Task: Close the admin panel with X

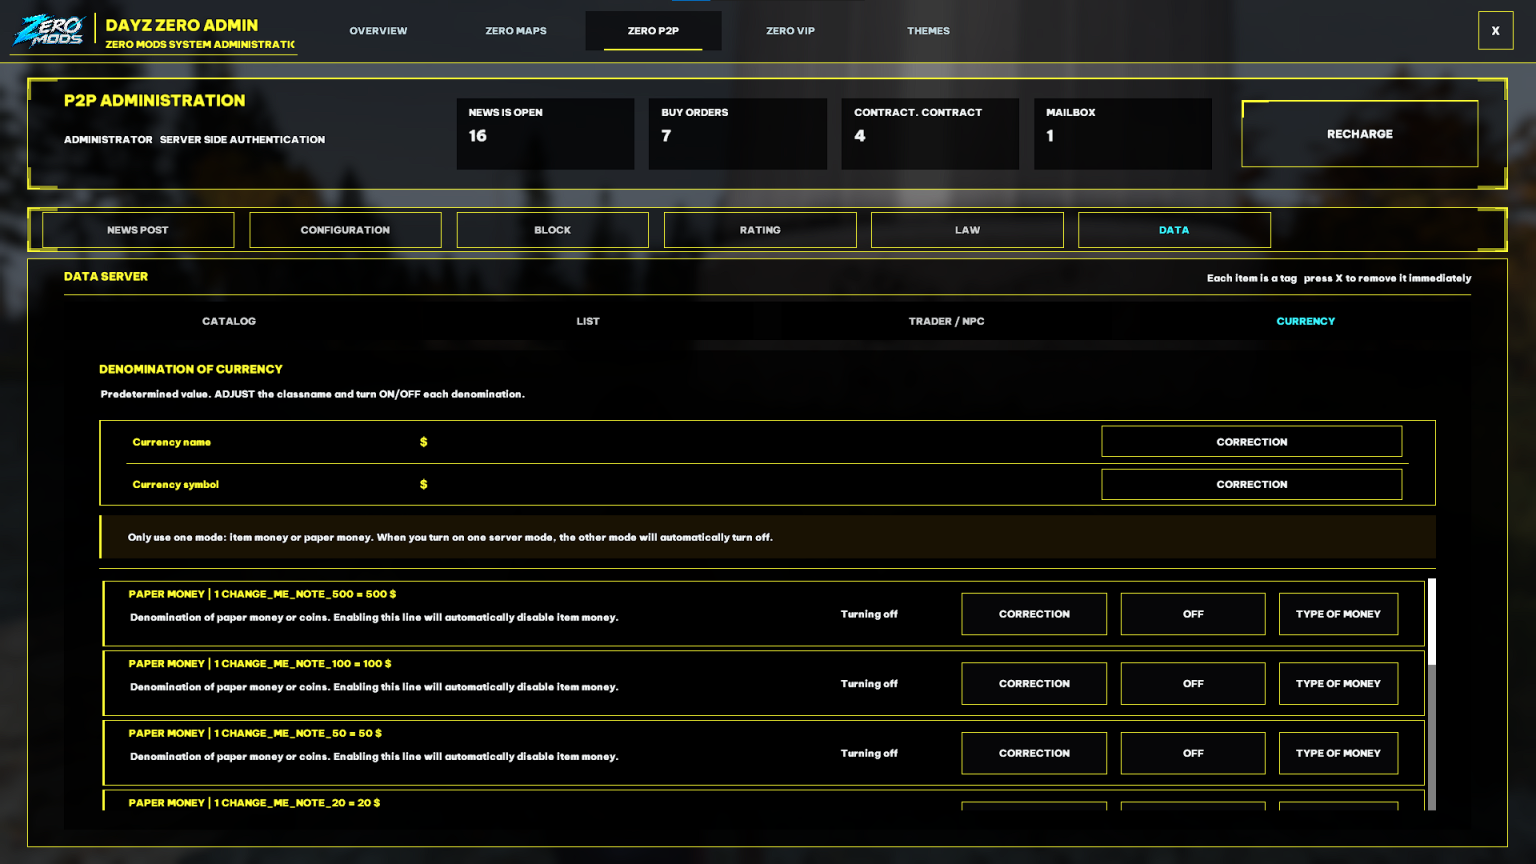Action: point(1495,31)
